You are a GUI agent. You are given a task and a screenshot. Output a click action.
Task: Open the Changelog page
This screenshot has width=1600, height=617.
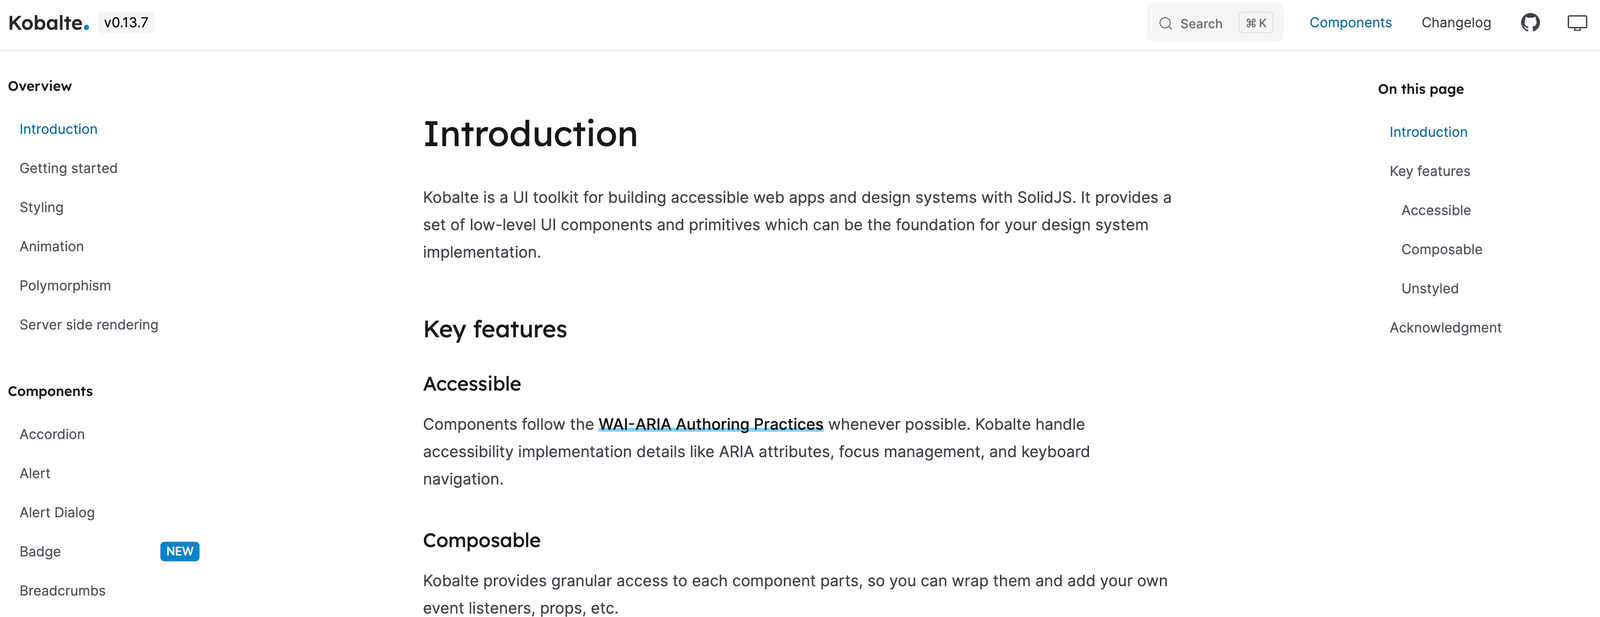[x=1456, y=22]
